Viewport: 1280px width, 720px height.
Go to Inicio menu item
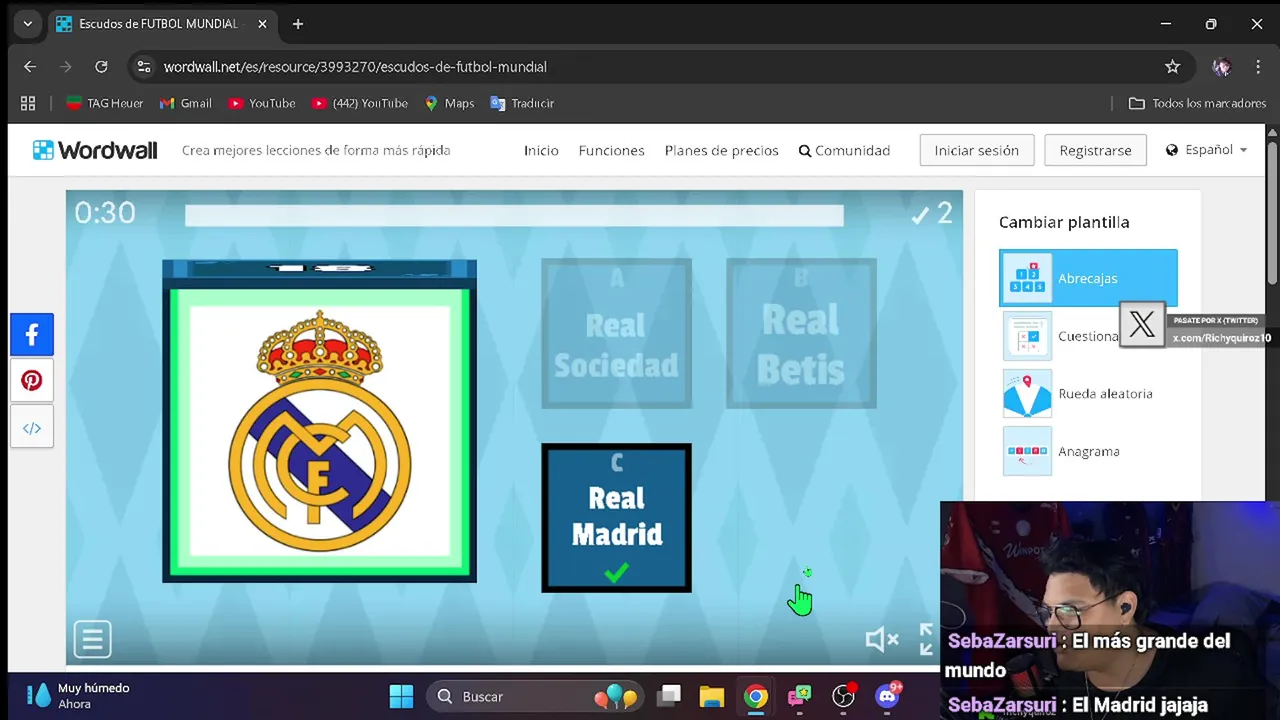[x=541, y=150]
